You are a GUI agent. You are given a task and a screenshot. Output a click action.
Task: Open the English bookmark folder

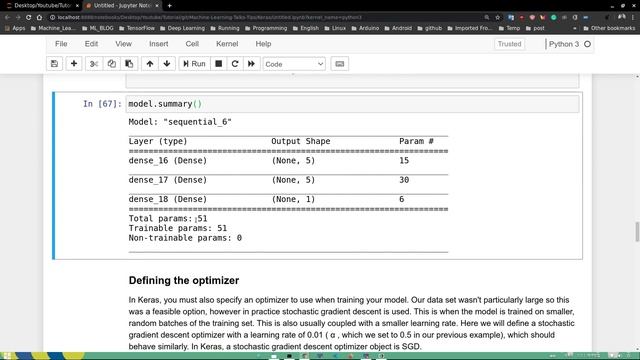point(306,28)
